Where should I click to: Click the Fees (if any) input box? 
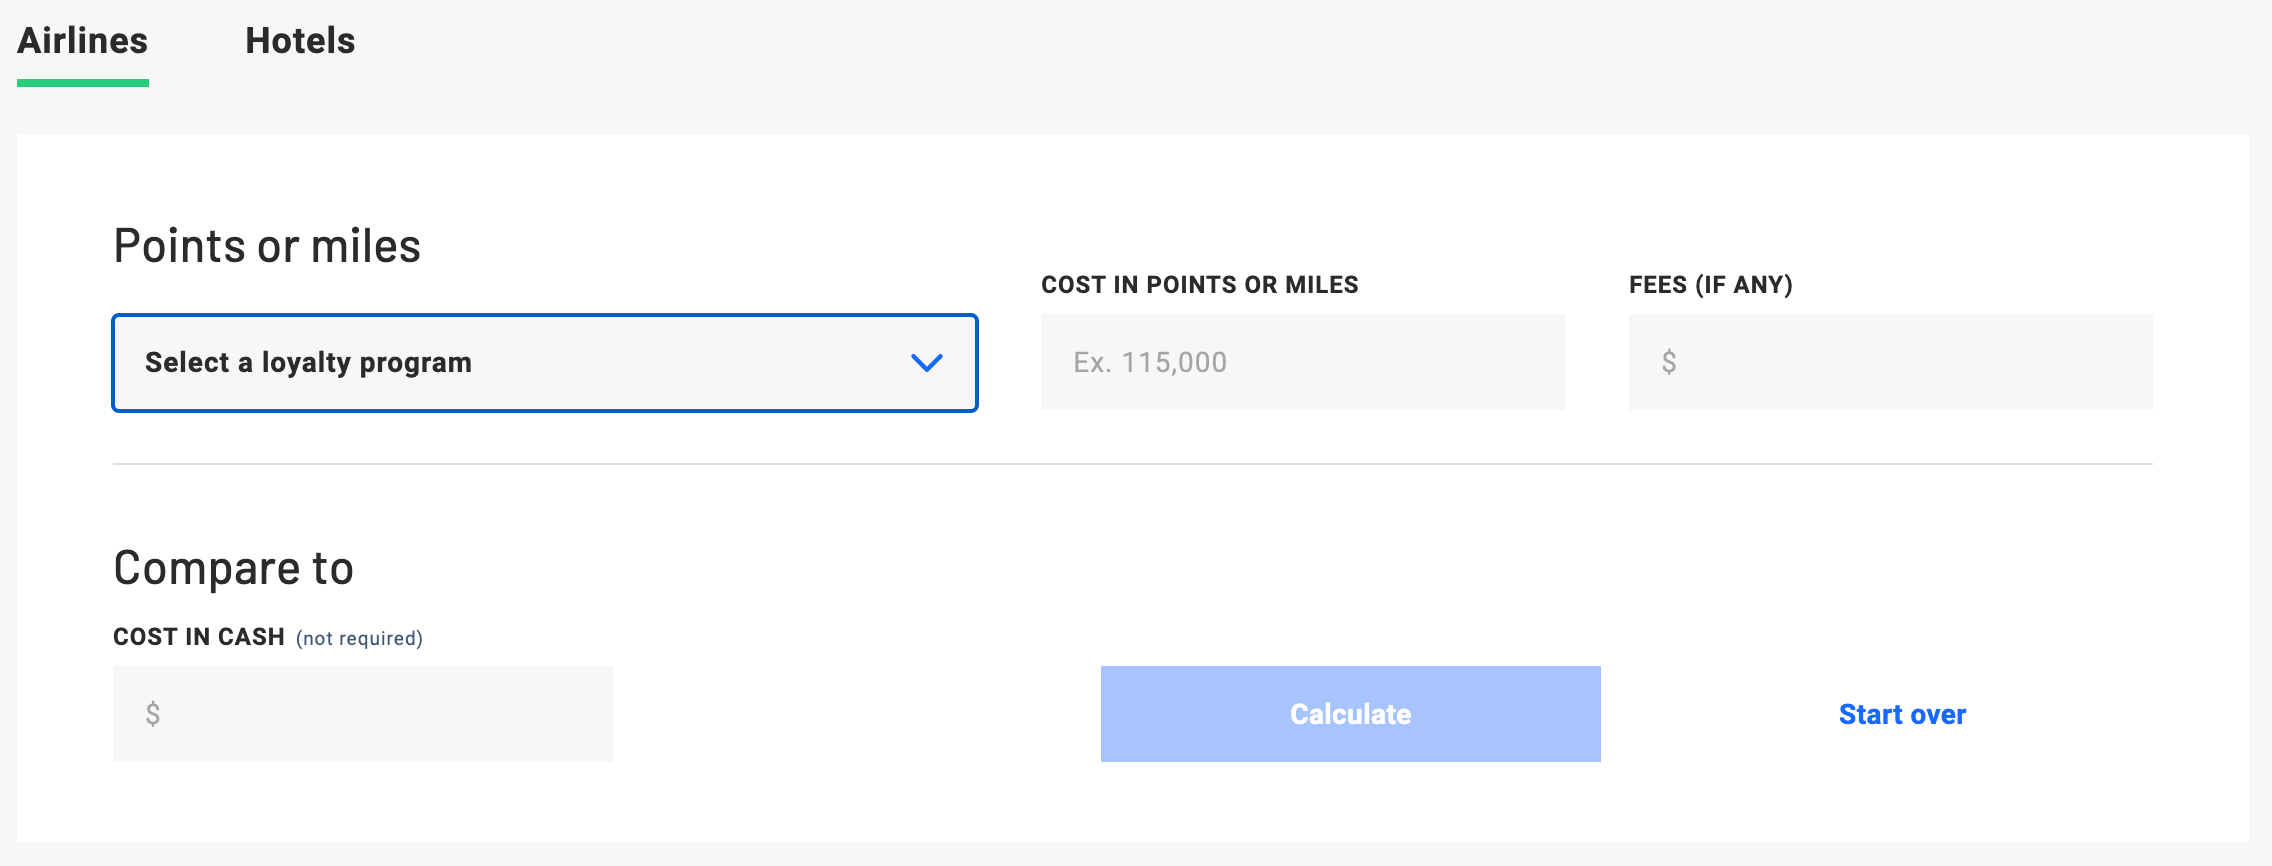(1890, 362)
